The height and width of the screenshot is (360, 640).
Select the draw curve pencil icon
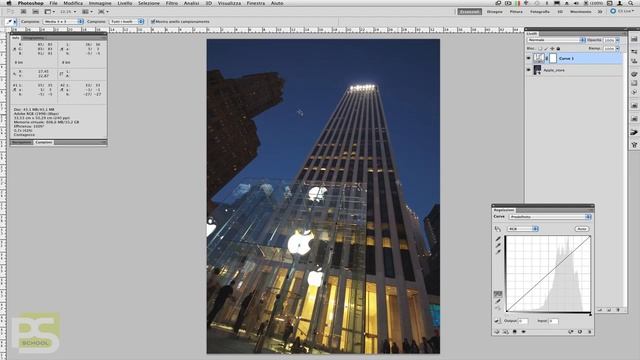coord(498,301)
